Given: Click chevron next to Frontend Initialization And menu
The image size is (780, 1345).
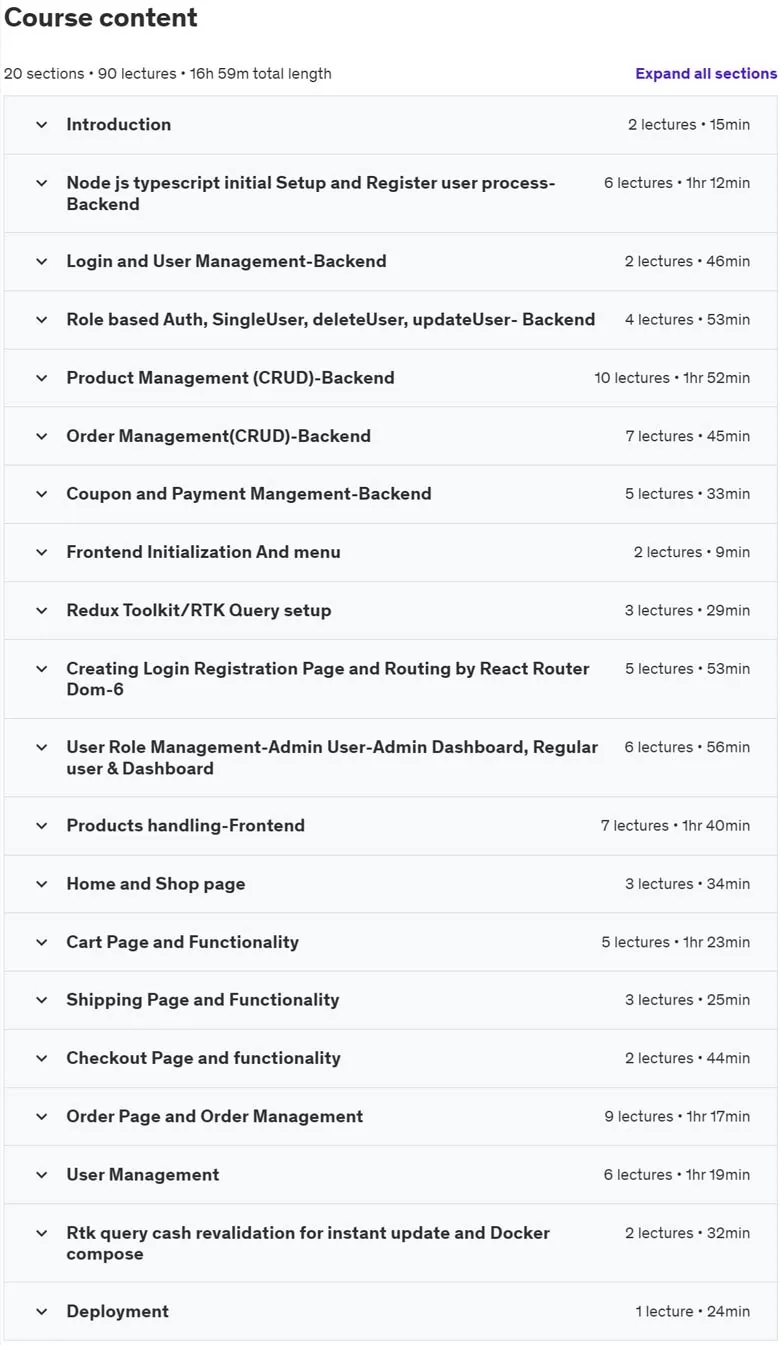Looking at the screenshot, I should coord(41,552).
